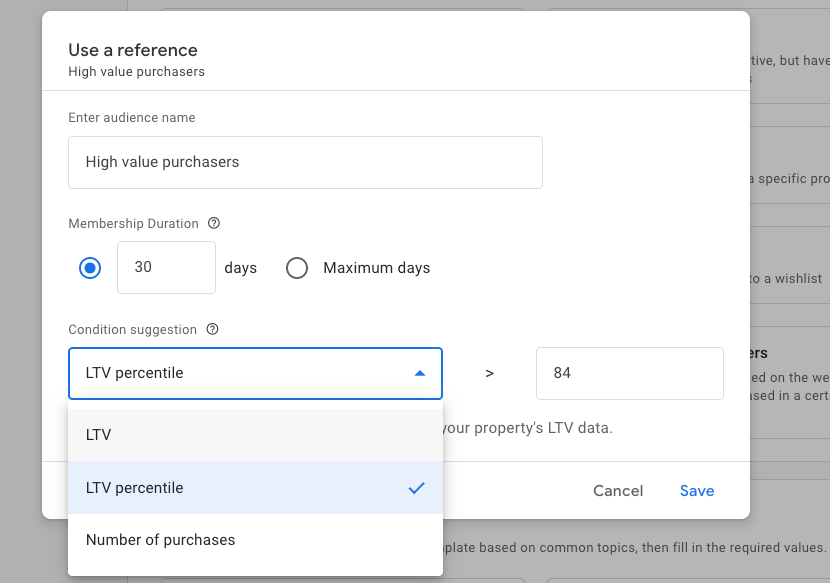Image resolution: width=830 pixels, height=583 pixels.
Task: Select the 30 days radio button
Action: tap(90, 268)
